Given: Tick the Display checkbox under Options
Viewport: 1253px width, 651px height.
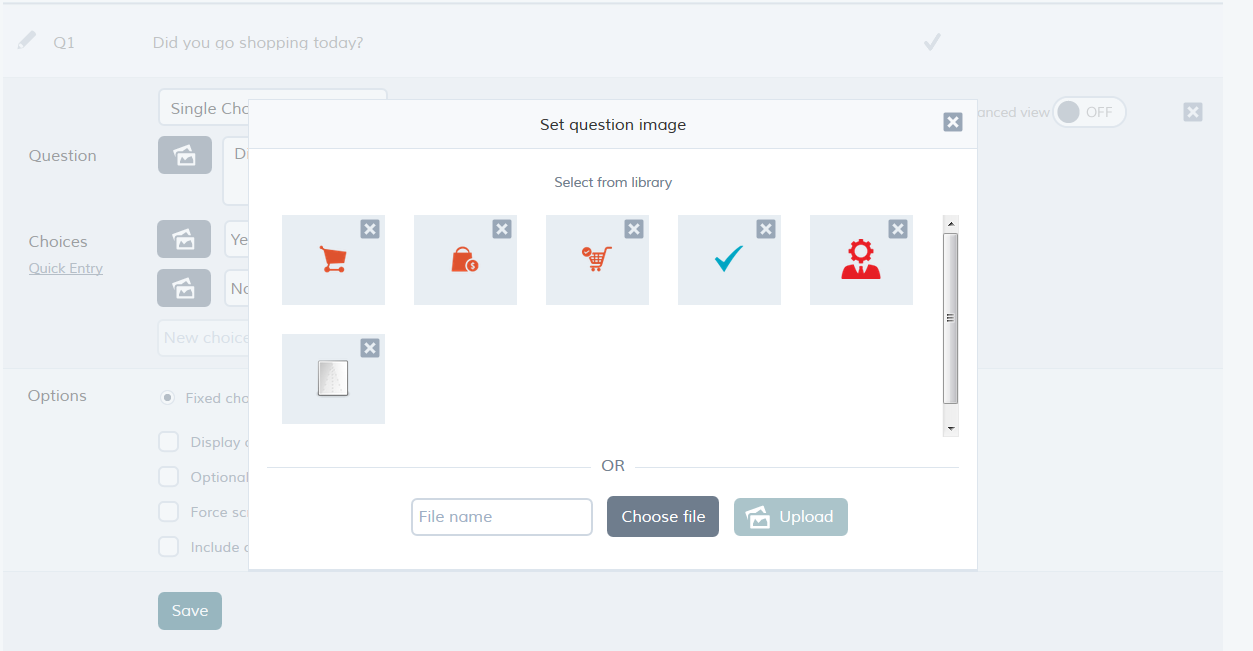Looking at the screenshot, I should pos(170,442).
